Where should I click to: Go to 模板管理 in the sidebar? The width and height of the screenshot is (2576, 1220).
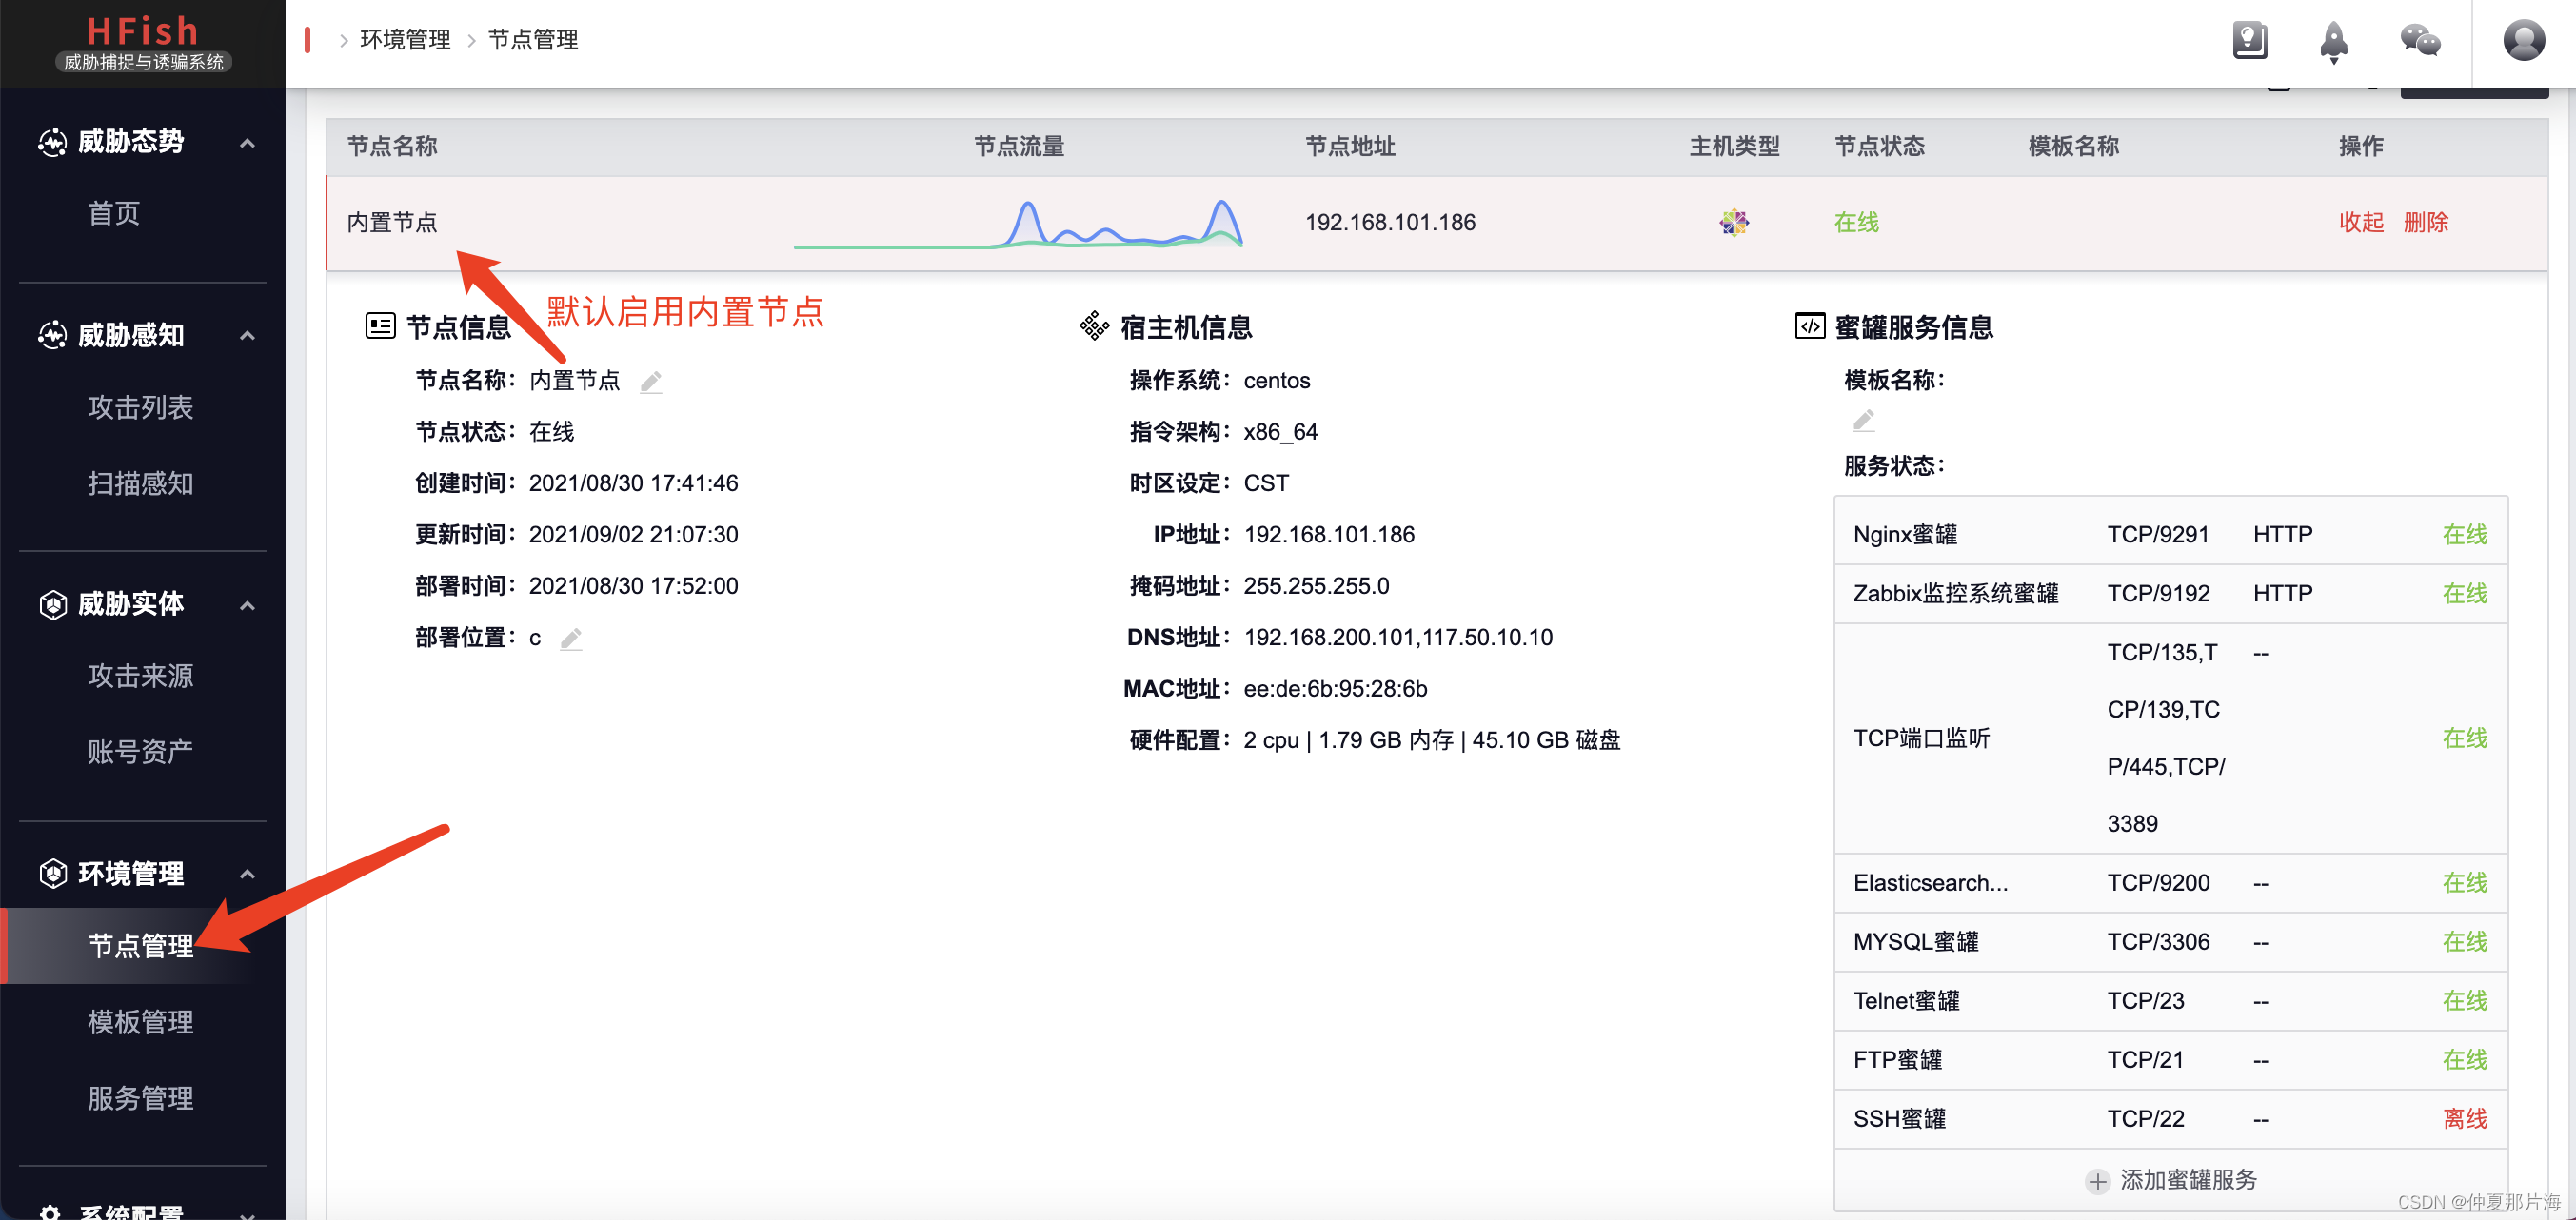[140, 1022]
